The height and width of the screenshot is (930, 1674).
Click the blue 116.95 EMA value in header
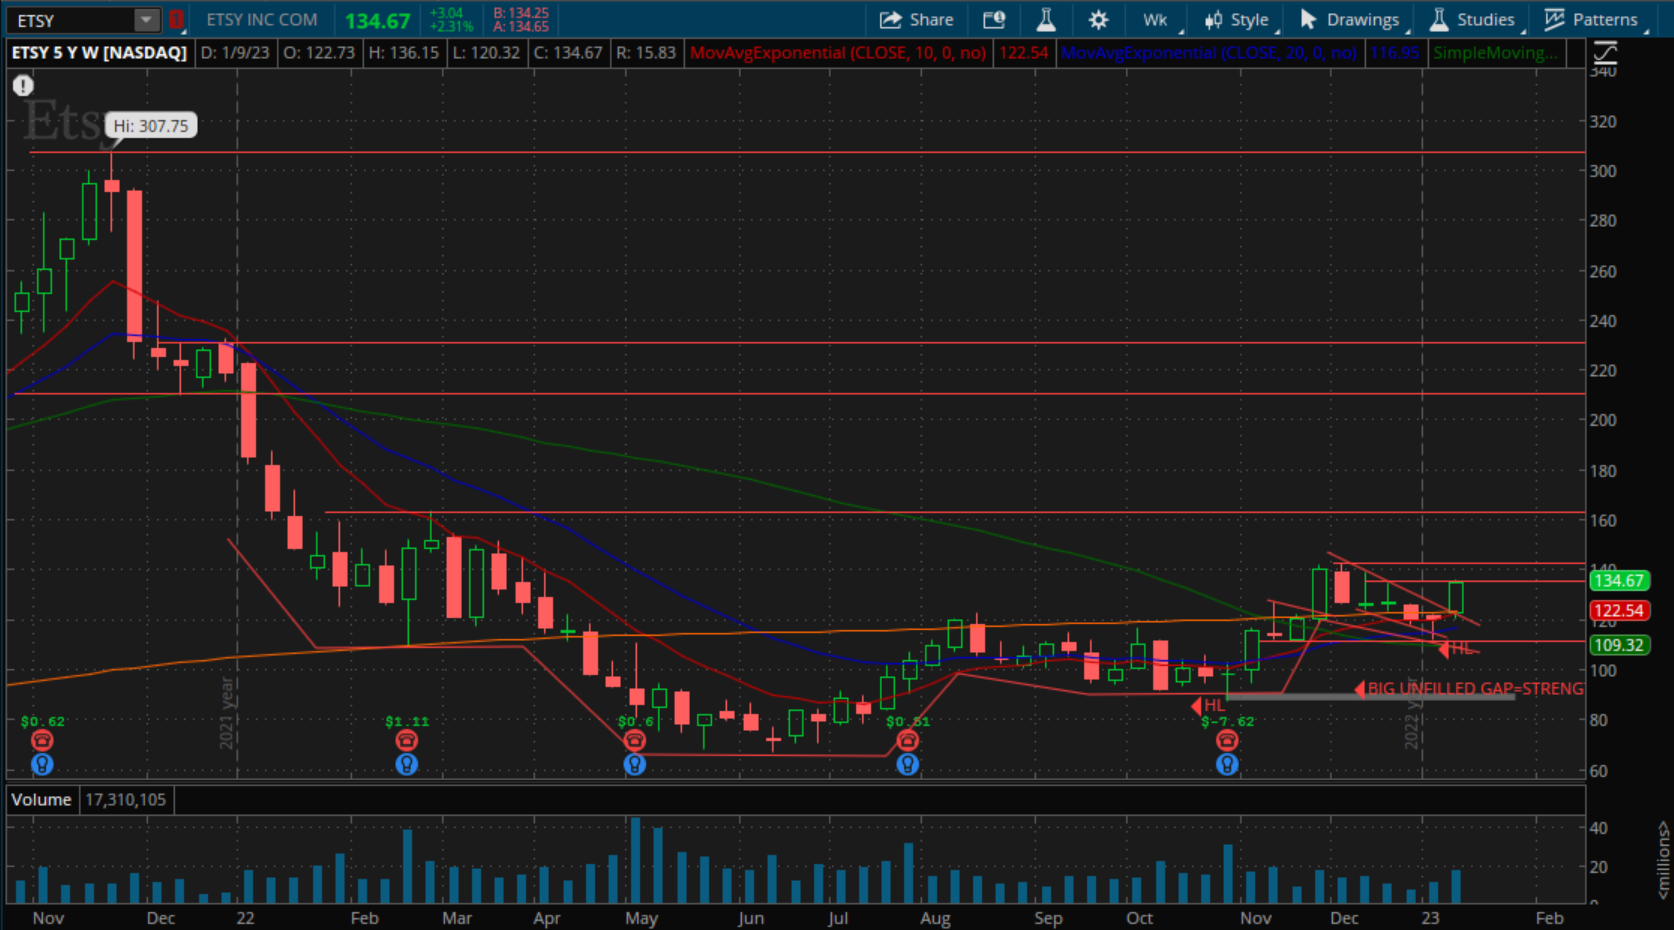coord(1395,53)
